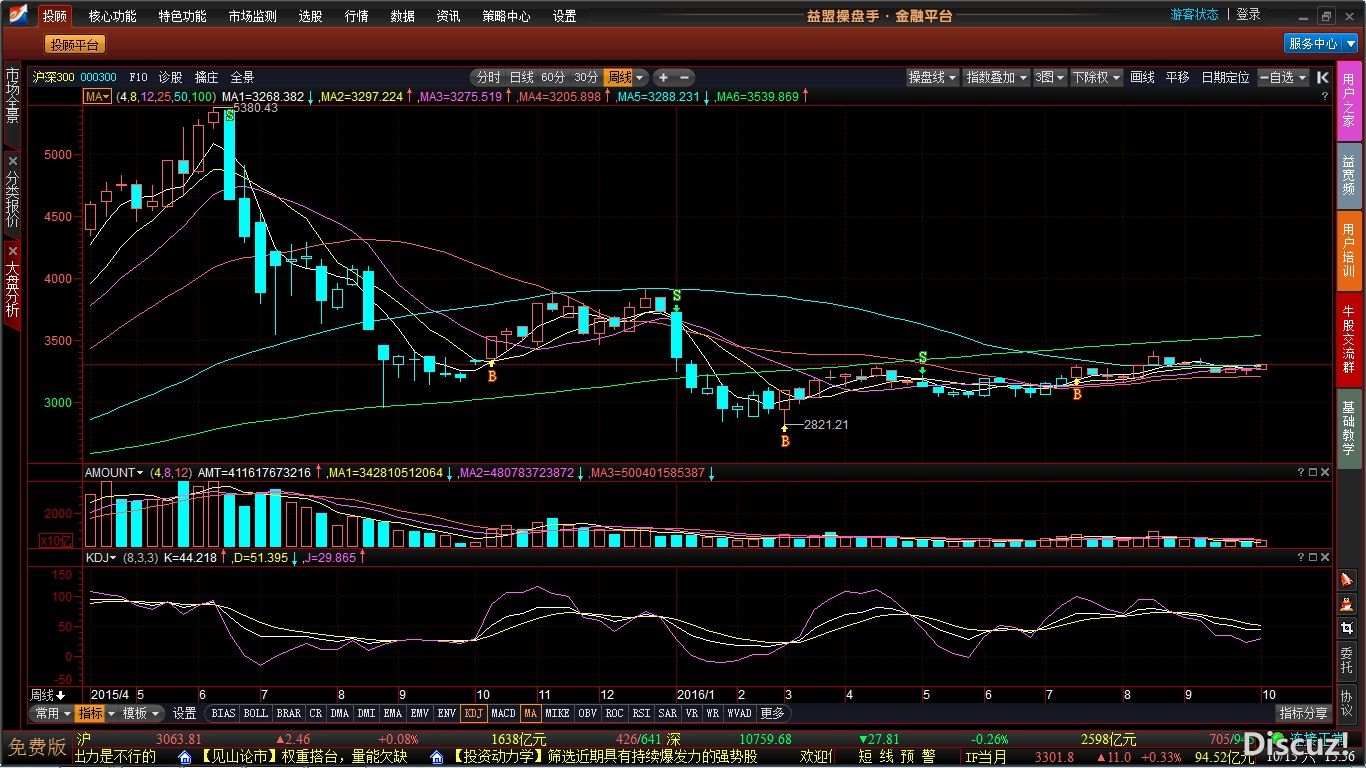The width and height of the screenshot is (1366, 768).
Task: Click the F10 company info button
Action: coord(138,77)
